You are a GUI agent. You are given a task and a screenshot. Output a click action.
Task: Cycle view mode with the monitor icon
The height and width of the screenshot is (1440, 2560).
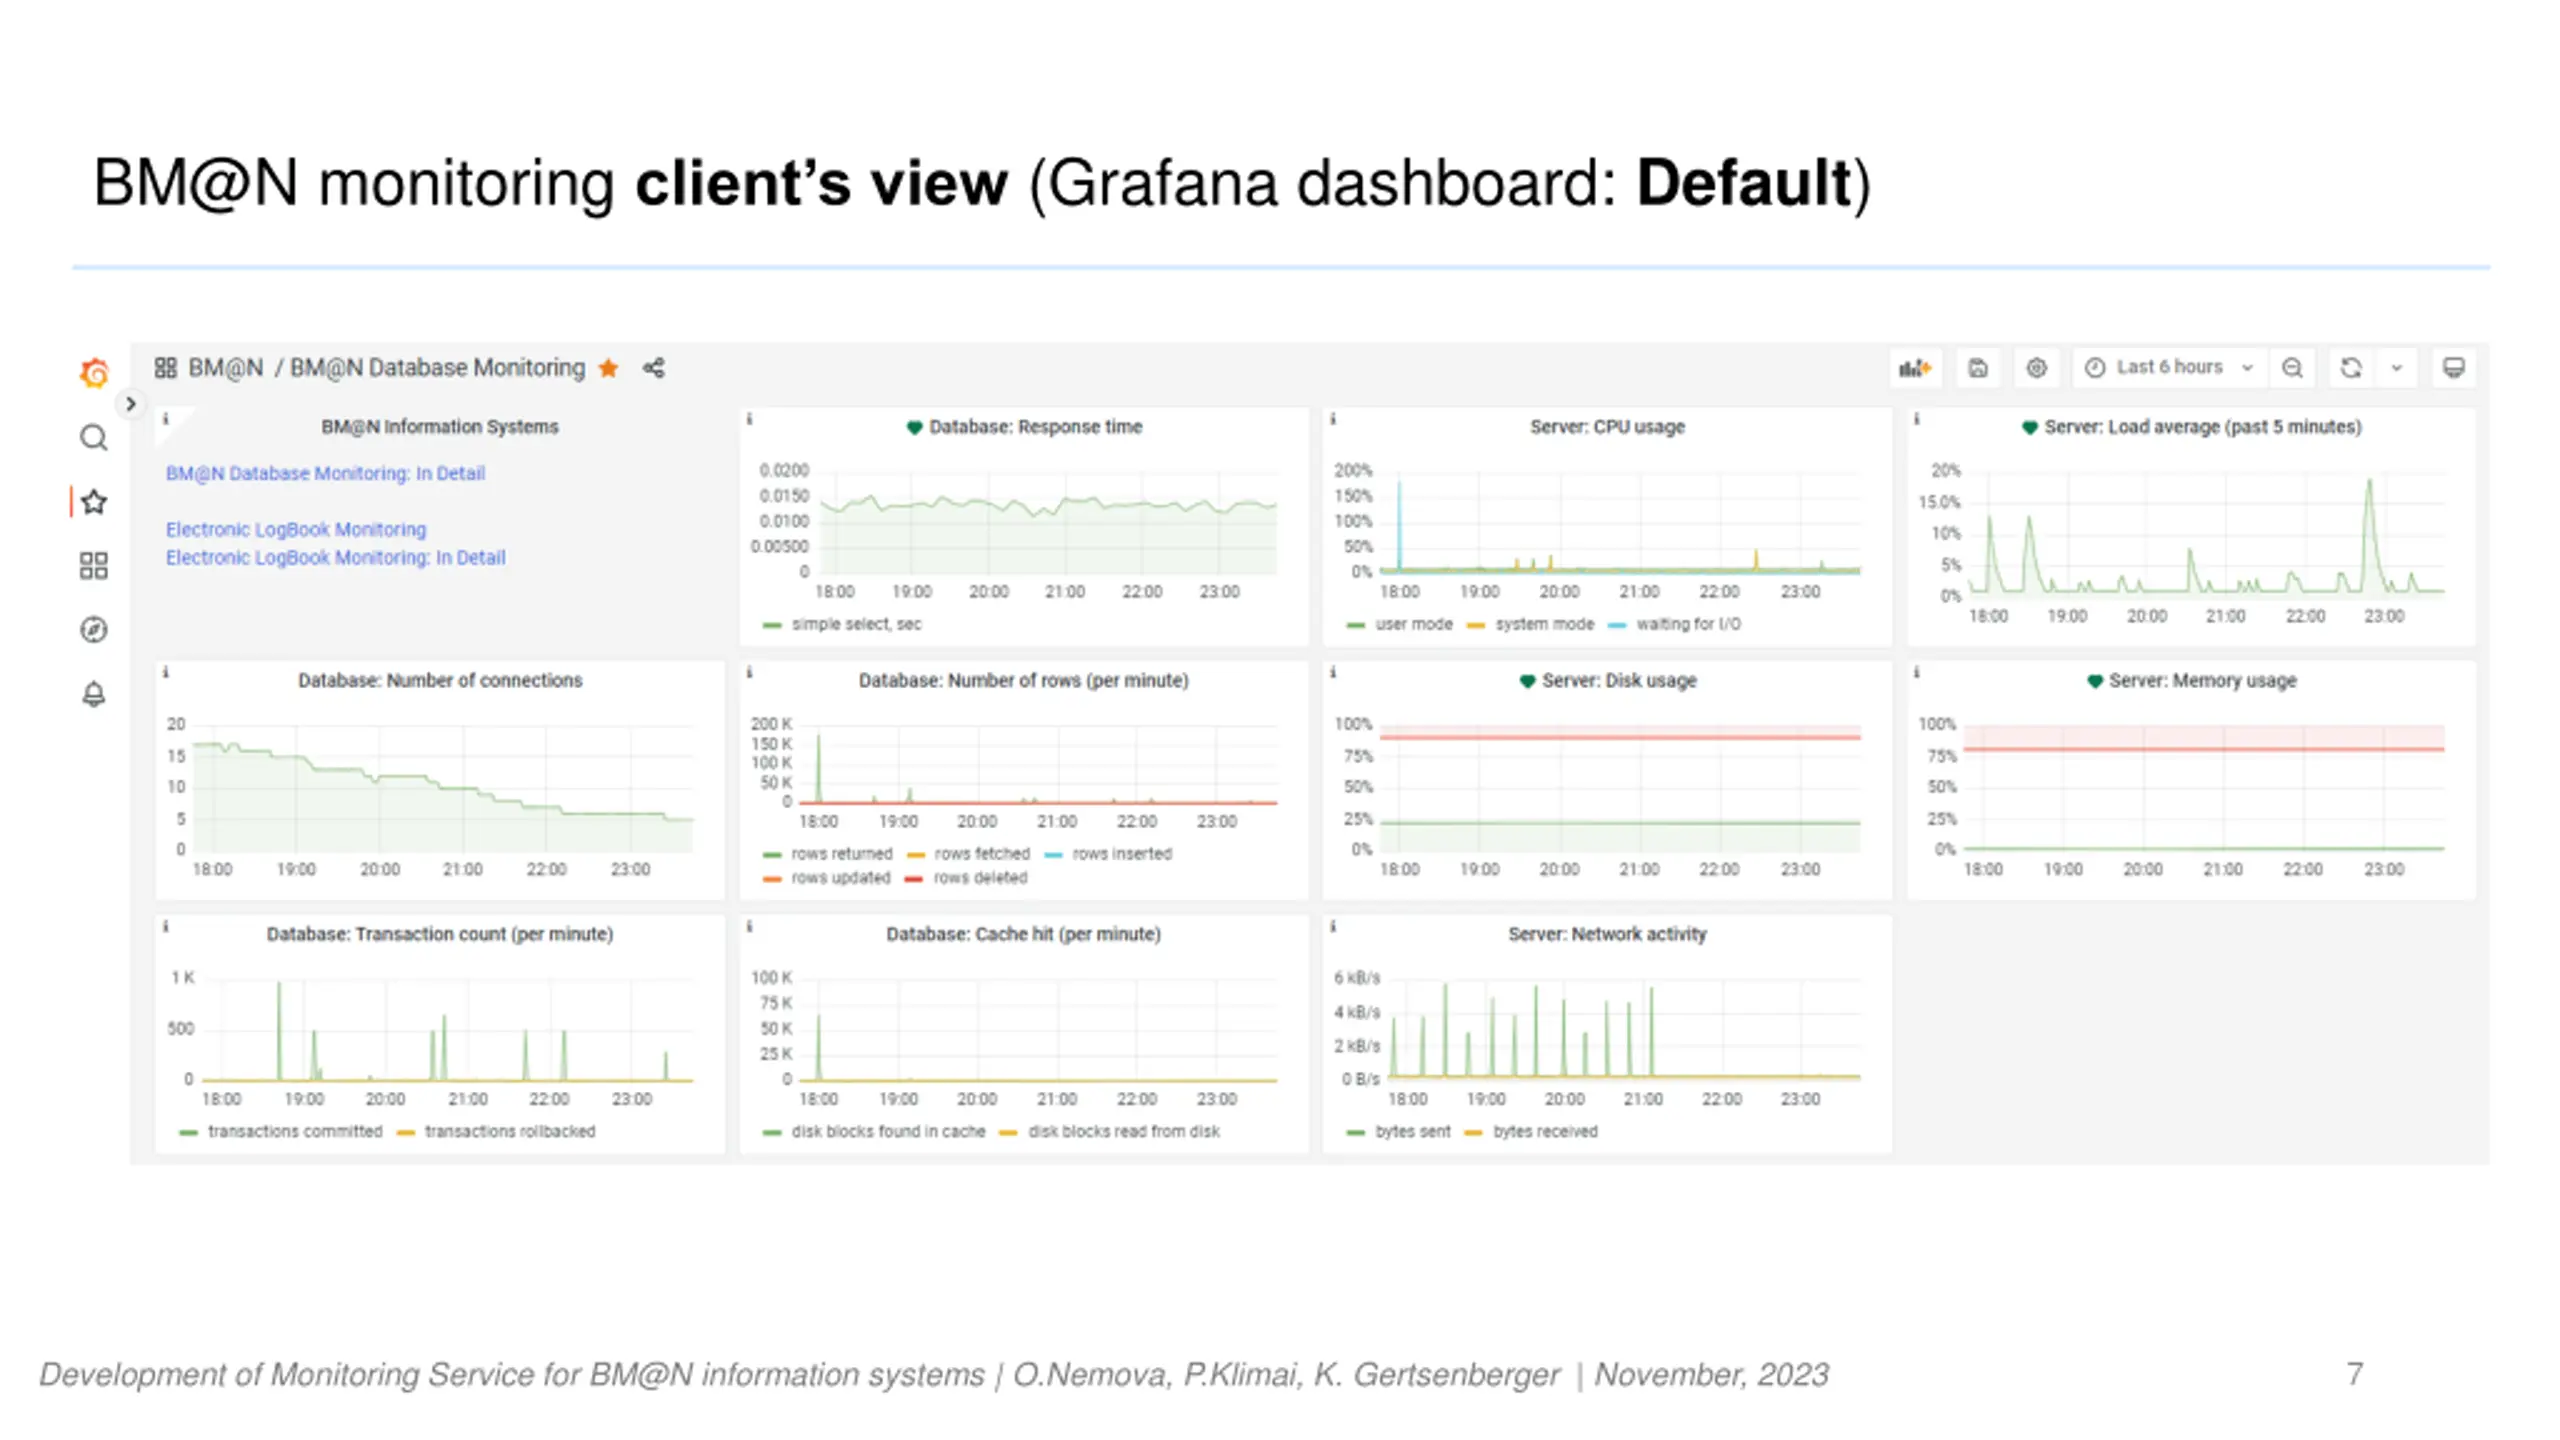[x=2454, y=368]
